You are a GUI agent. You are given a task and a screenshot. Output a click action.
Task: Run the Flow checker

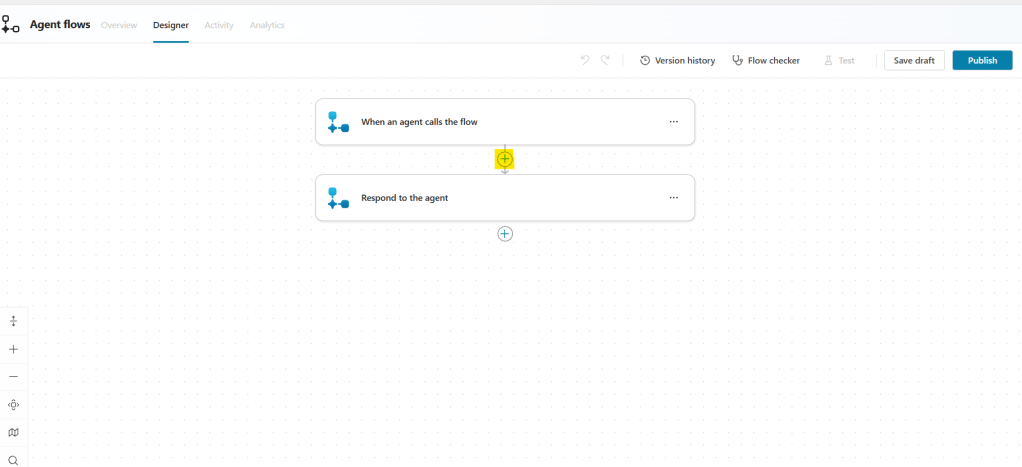click(766, 61)
